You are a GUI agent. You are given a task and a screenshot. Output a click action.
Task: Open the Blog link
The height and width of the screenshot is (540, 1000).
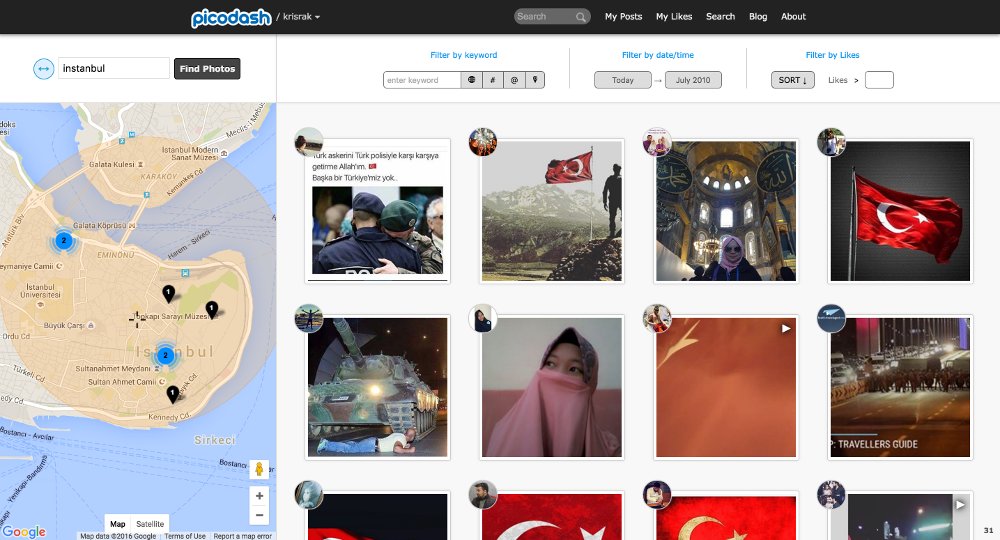(758, 17)
